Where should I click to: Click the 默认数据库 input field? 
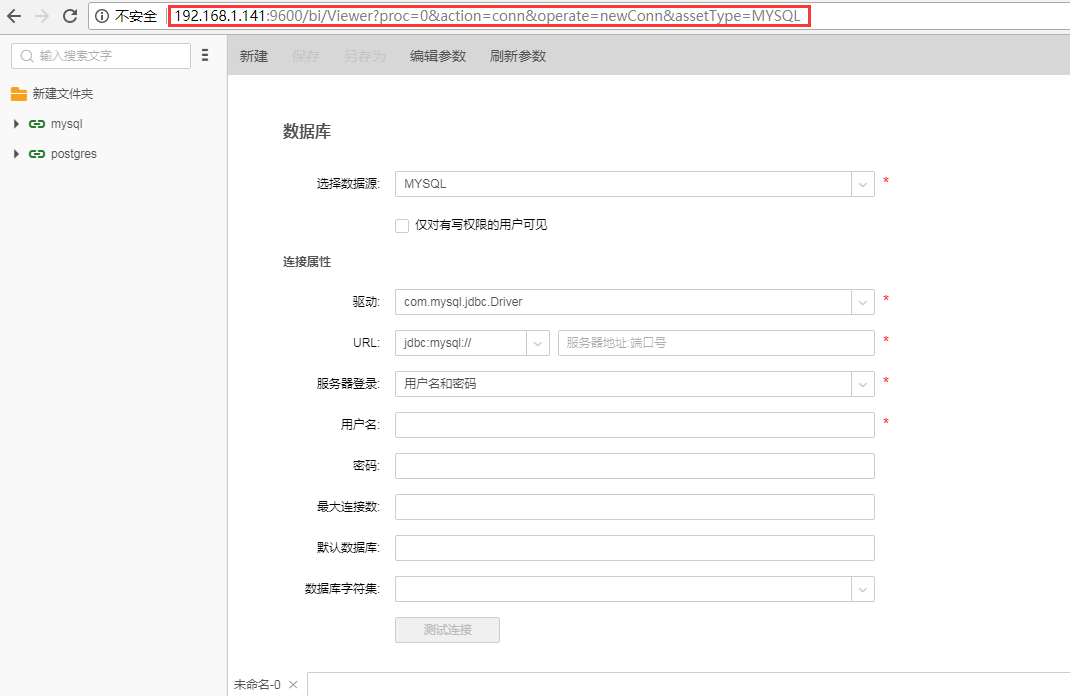[x=635, y=548]
